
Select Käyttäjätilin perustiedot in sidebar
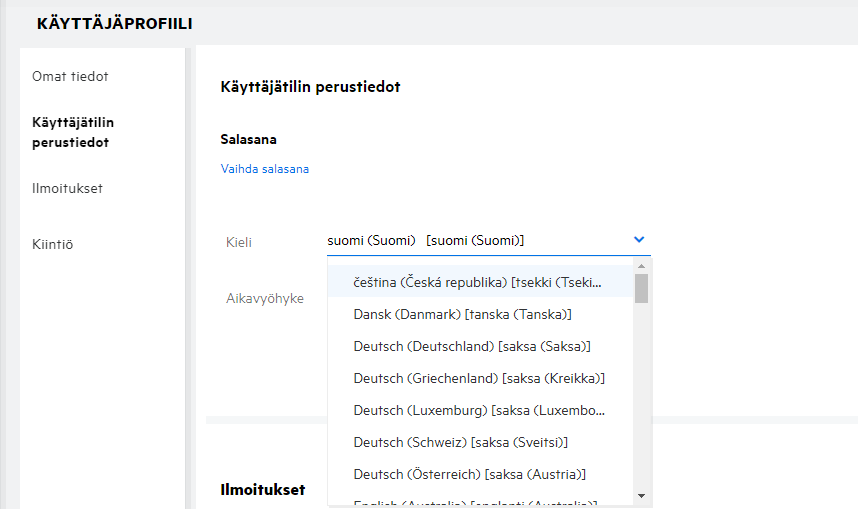[73, 132]
